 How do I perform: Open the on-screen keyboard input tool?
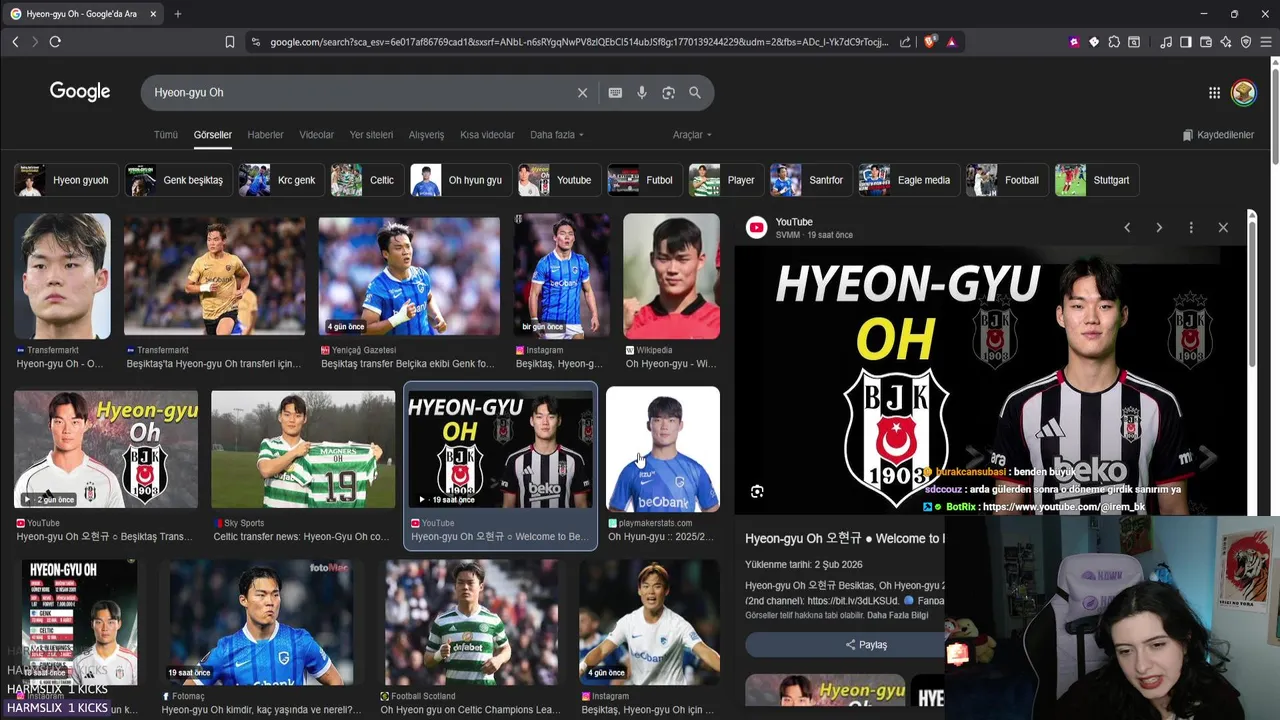[x=615, y=92]
